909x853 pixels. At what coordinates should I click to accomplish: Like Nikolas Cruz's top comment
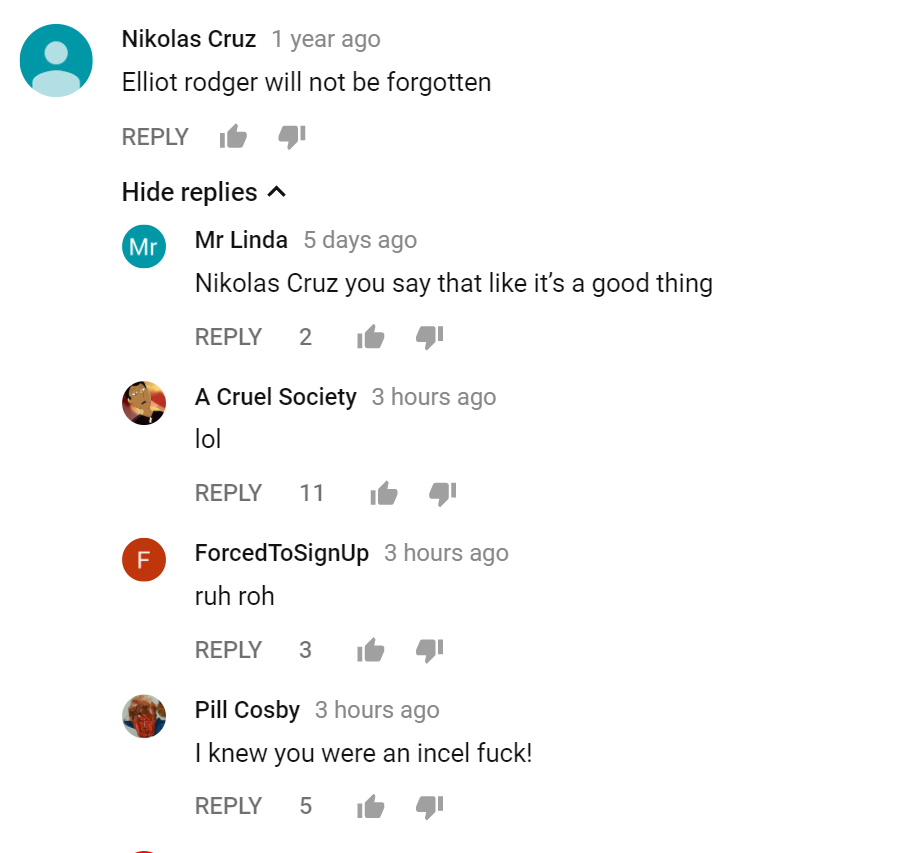pyautogui.click(x=234, y=137)
